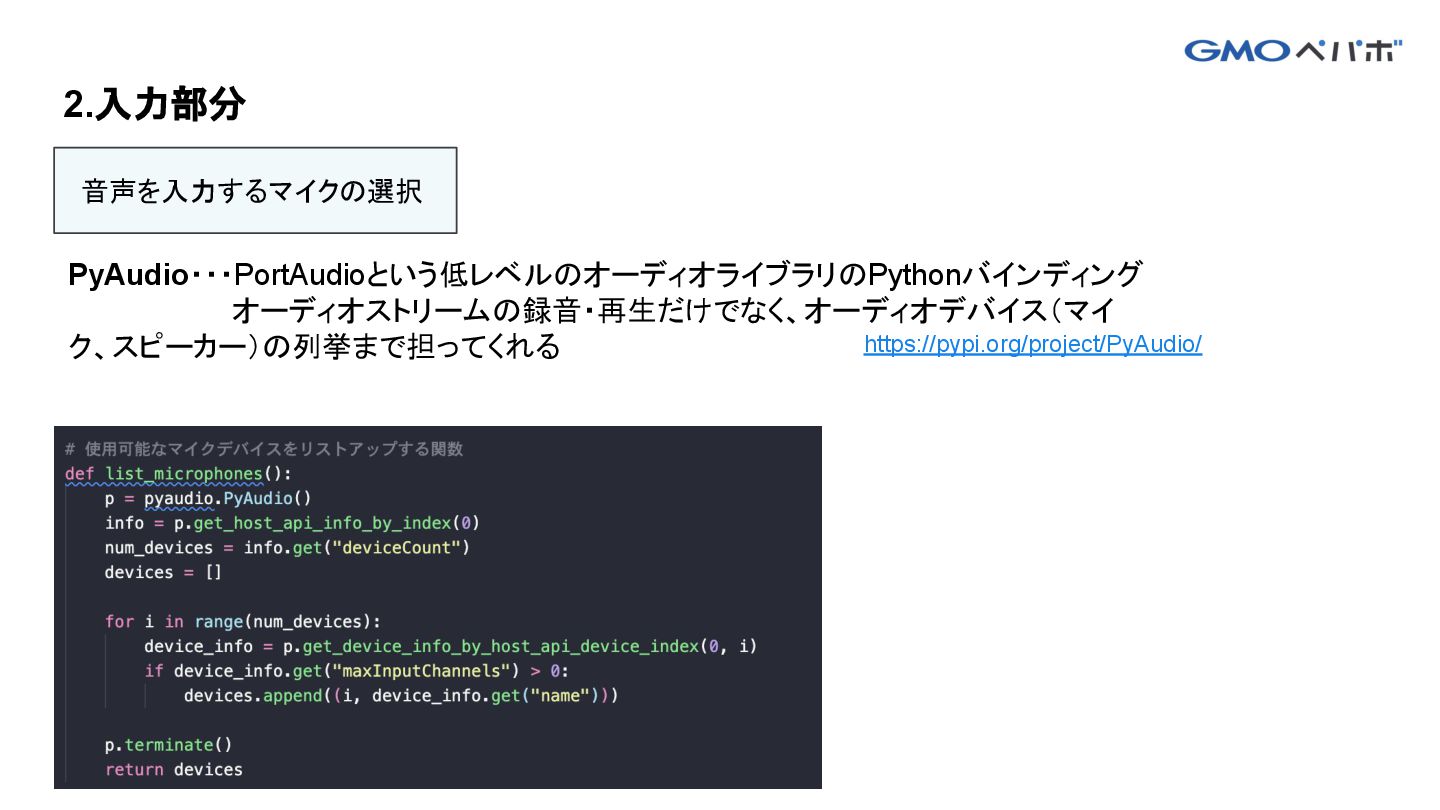Click the 'num_devices = info.get' code line
The width and height of the screenshot is (1440, 810).
click(x=287, y=548)
